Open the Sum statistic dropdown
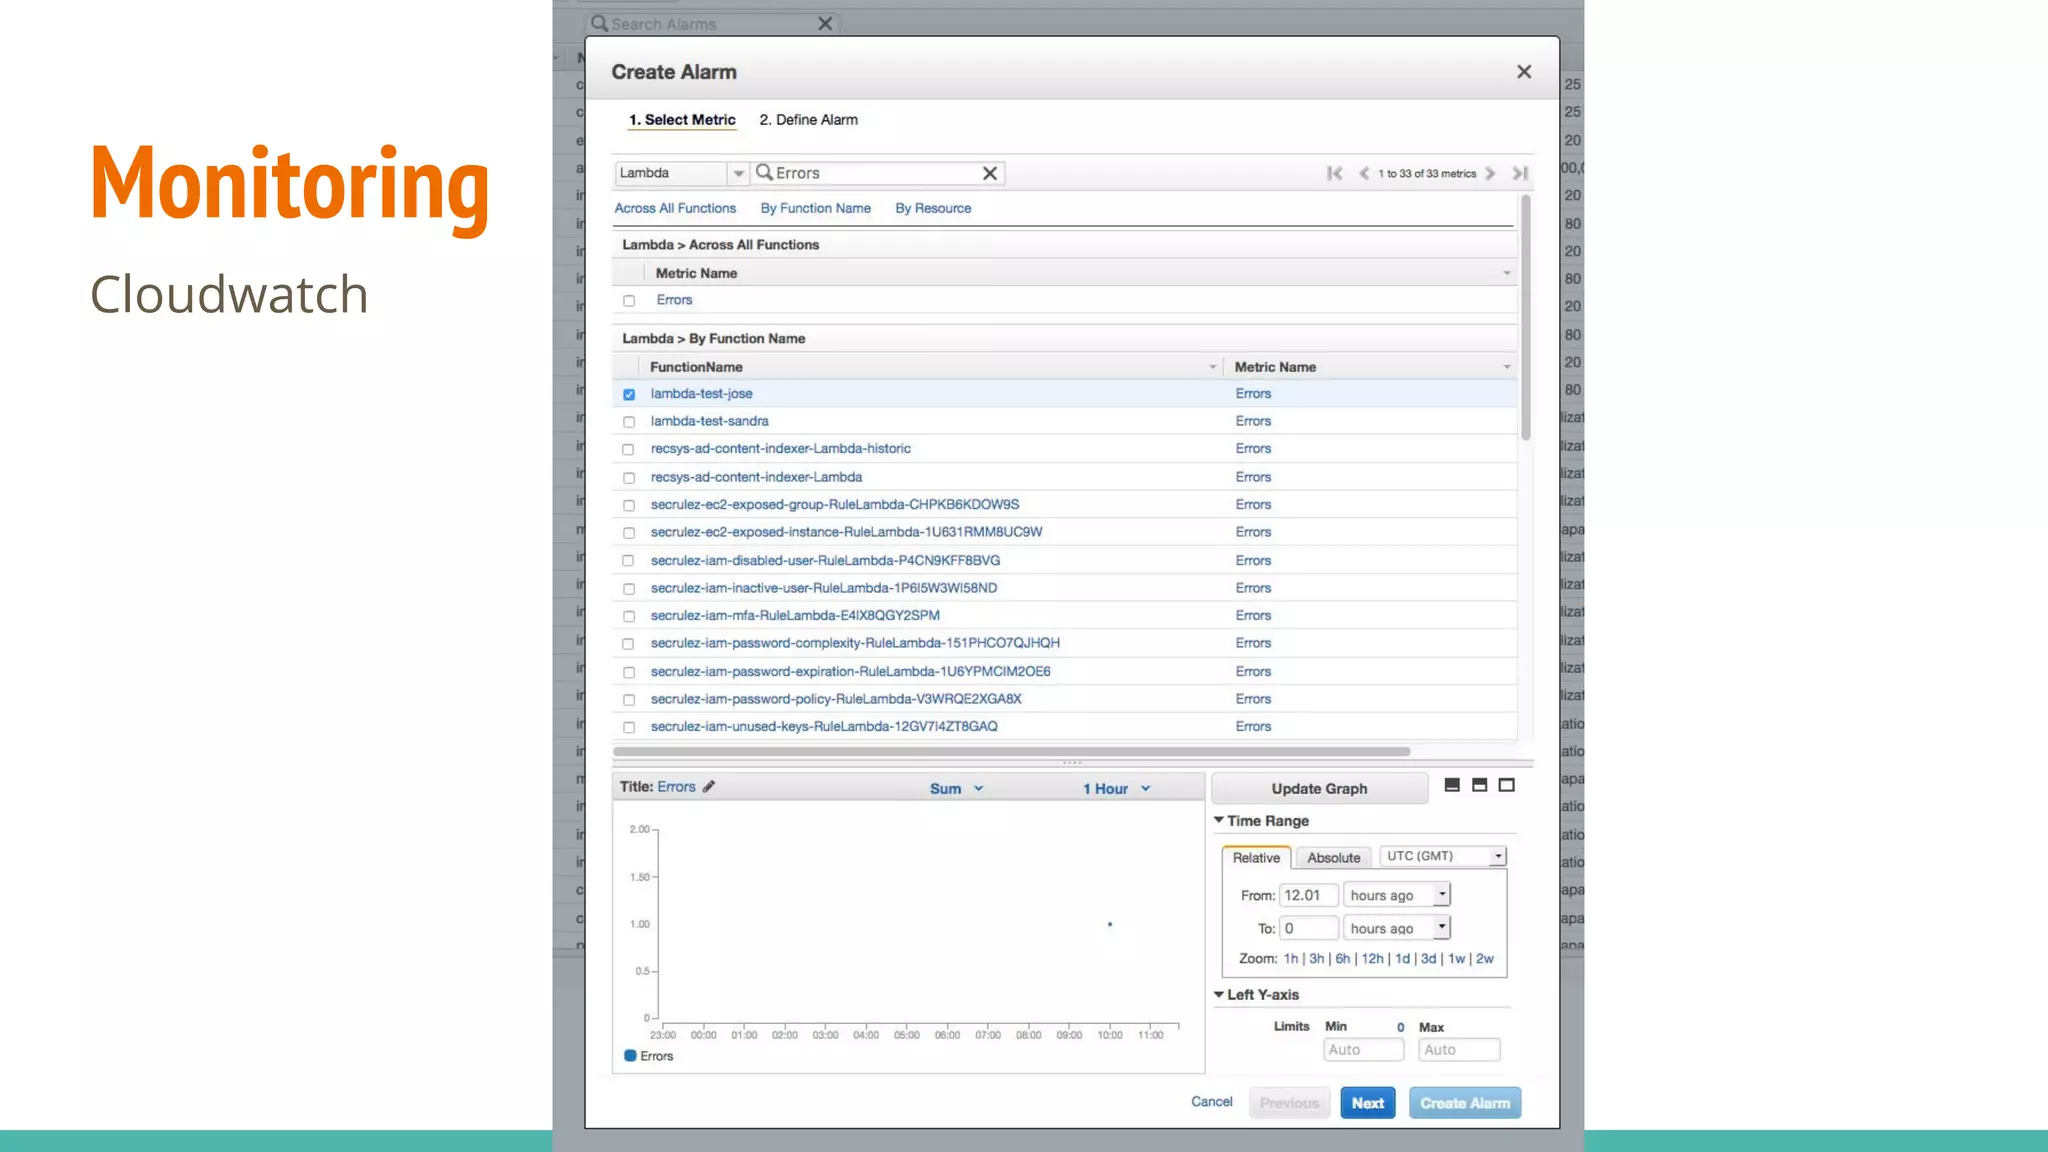 [957, 789]
